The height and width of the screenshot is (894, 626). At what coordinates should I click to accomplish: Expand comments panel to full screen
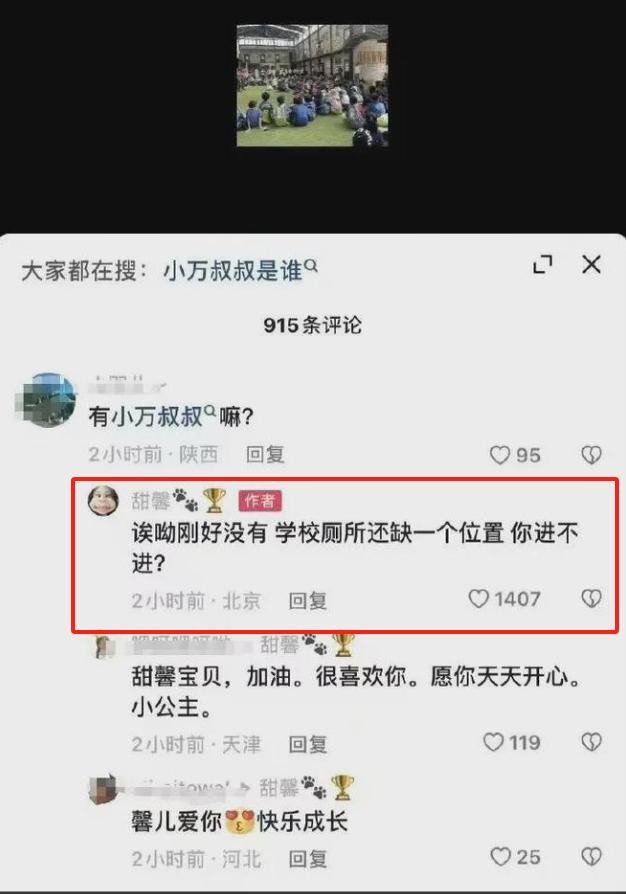pos(542,265)
